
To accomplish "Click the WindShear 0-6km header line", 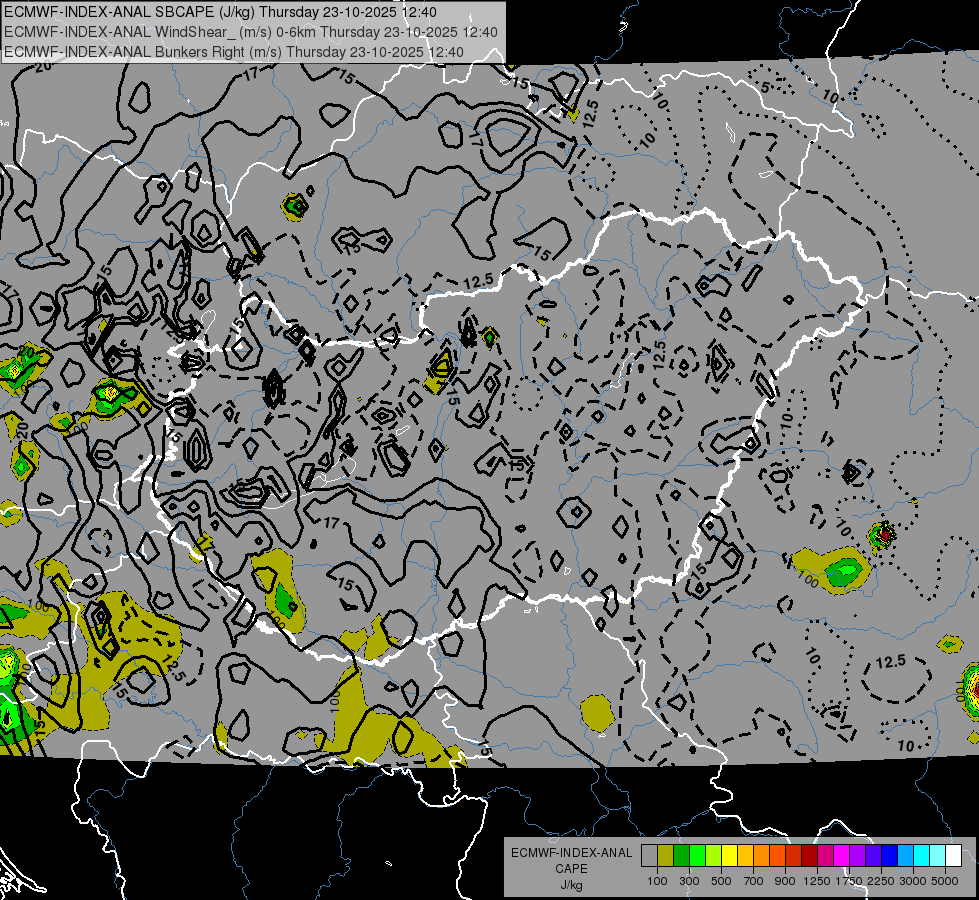I will click(250, 32).
